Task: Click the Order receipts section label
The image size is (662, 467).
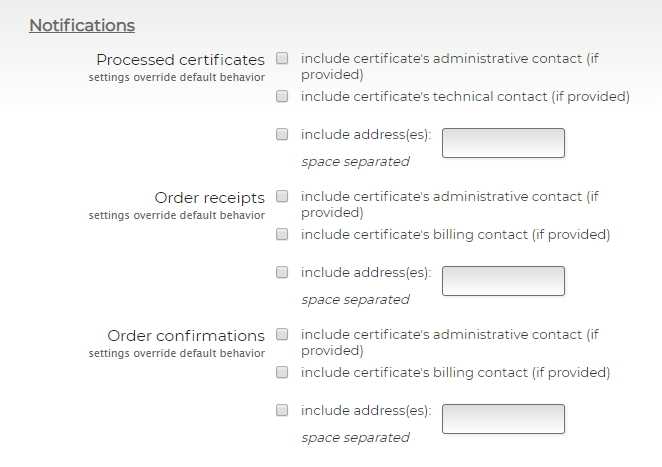Action: tap(209, 198)
